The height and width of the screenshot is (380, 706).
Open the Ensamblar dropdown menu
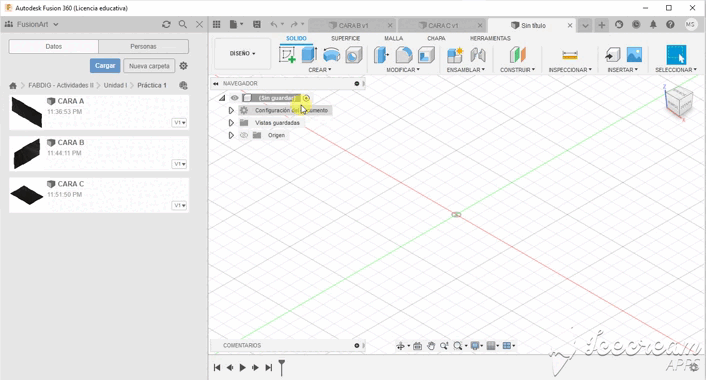pyautogui.click(x=466, y=70)
